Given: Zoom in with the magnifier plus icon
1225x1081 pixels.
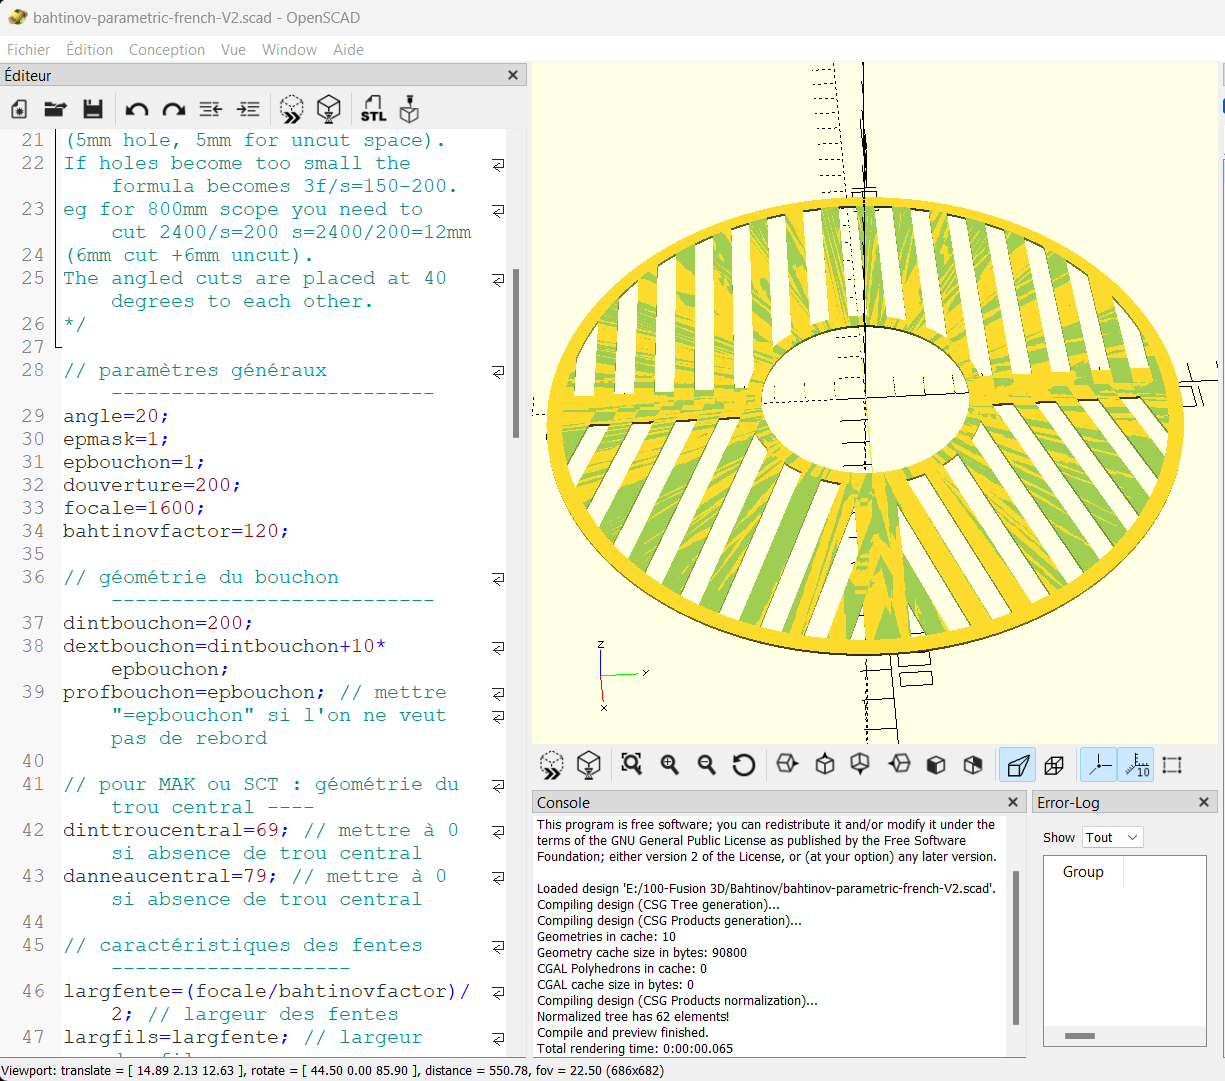Looking at the screenshot, I should pos(669,765).
